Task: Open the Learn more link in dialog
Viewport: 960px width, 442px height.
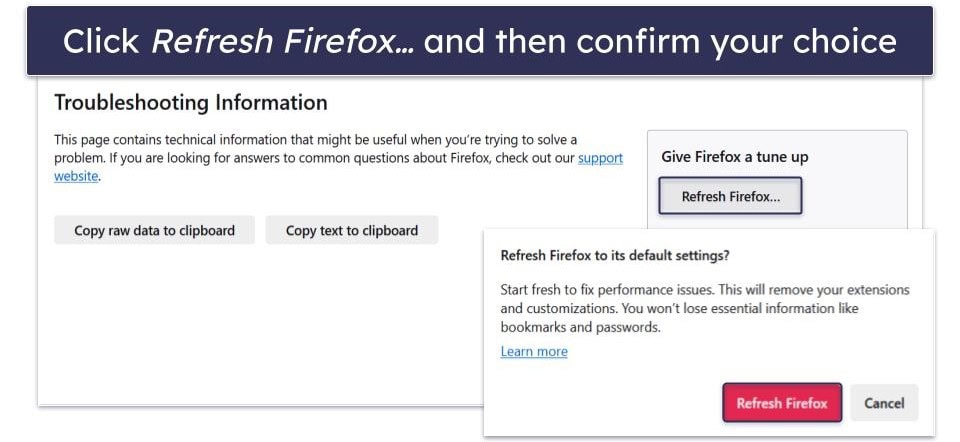Action: click(533, 351)
